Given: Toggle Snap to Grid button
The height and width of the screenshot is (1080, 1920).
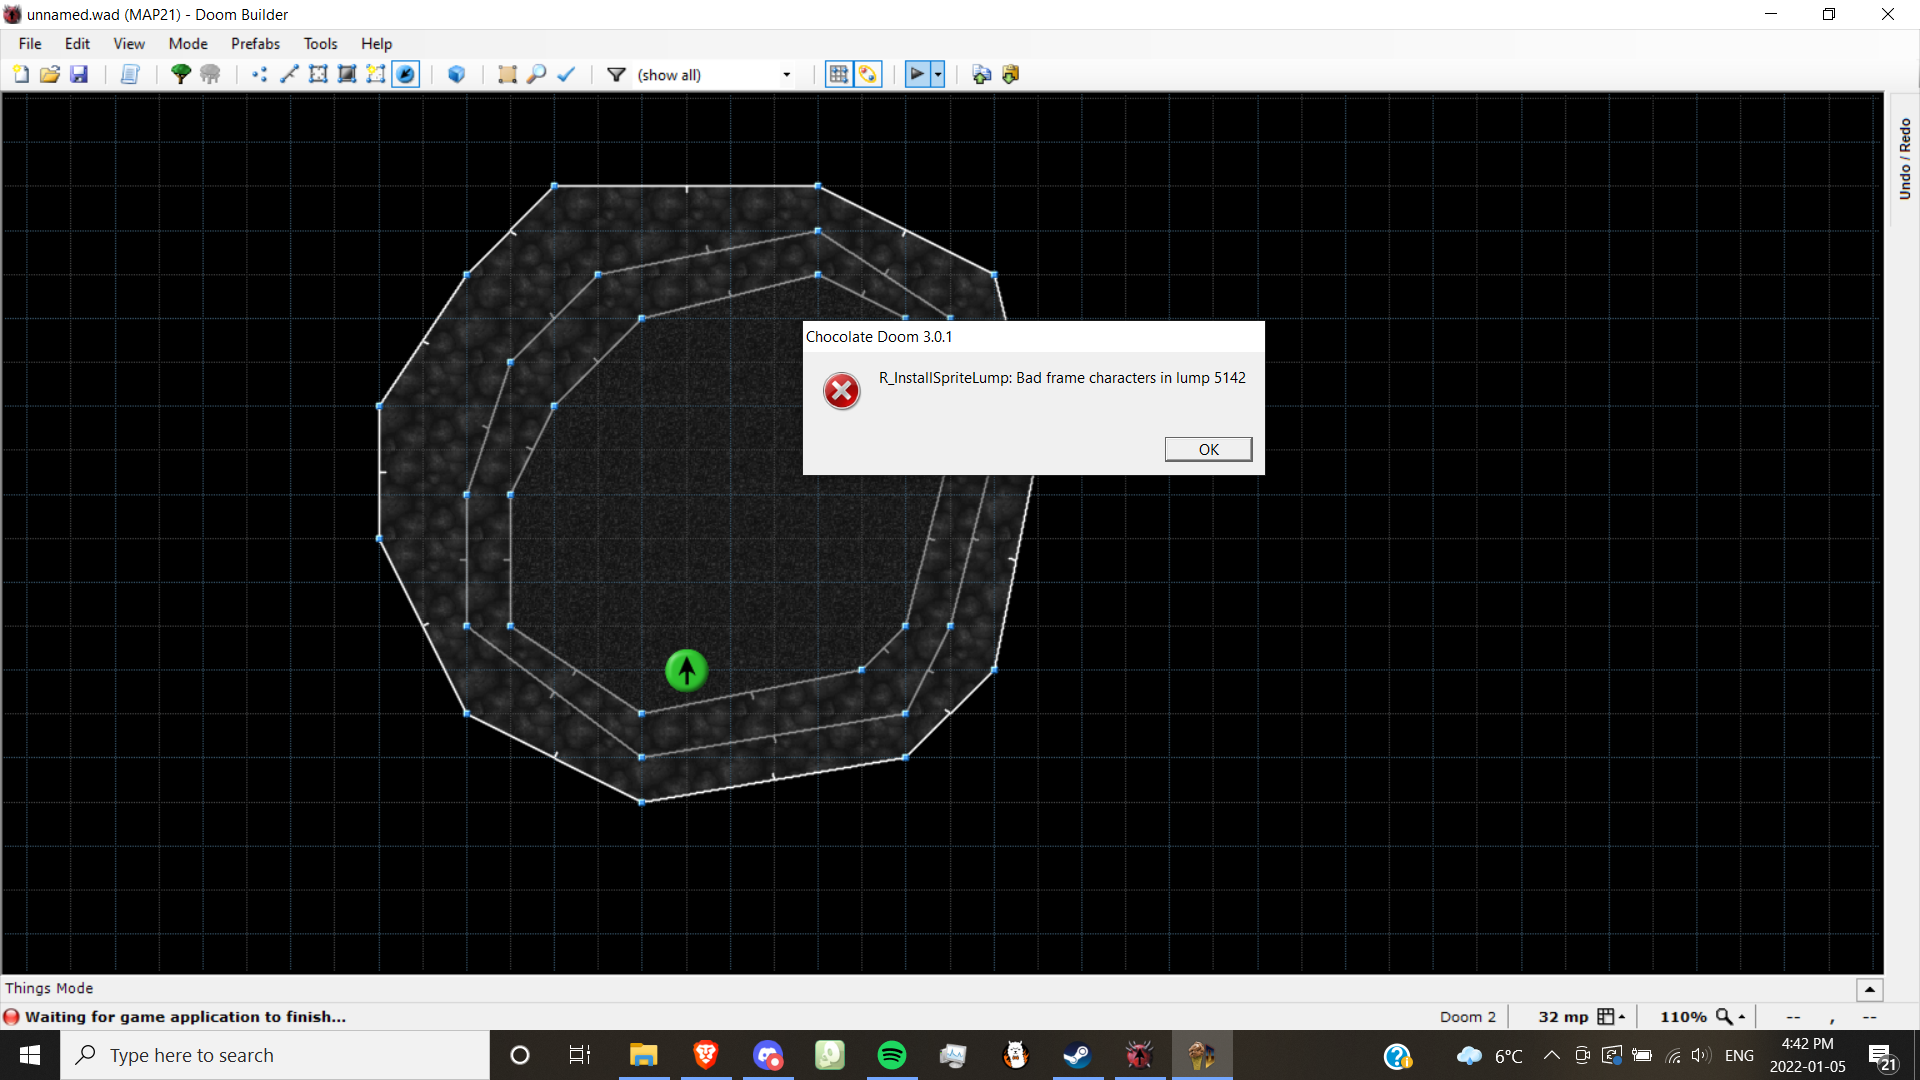Looking at the screenshot, I should tap(839, 74).
